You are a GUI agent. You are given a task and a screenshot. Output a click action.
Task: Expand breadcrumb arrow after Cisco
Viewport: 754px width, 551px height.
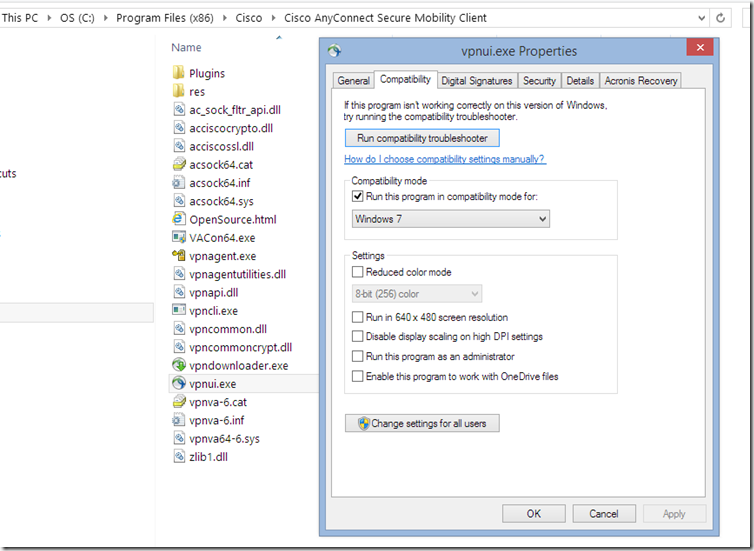pyautogui.click(x=273, y=18)
